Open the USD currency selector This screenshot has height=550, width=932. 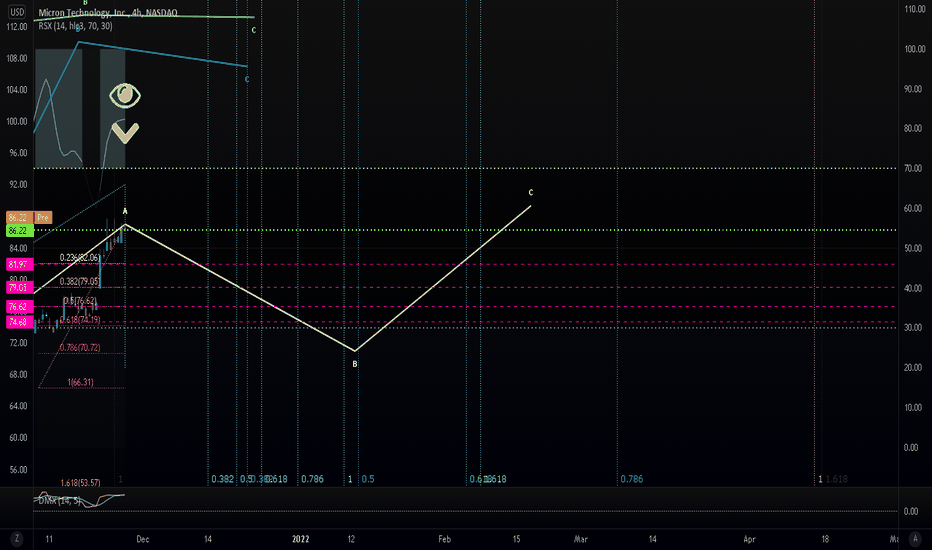click(x=17, y=12)
